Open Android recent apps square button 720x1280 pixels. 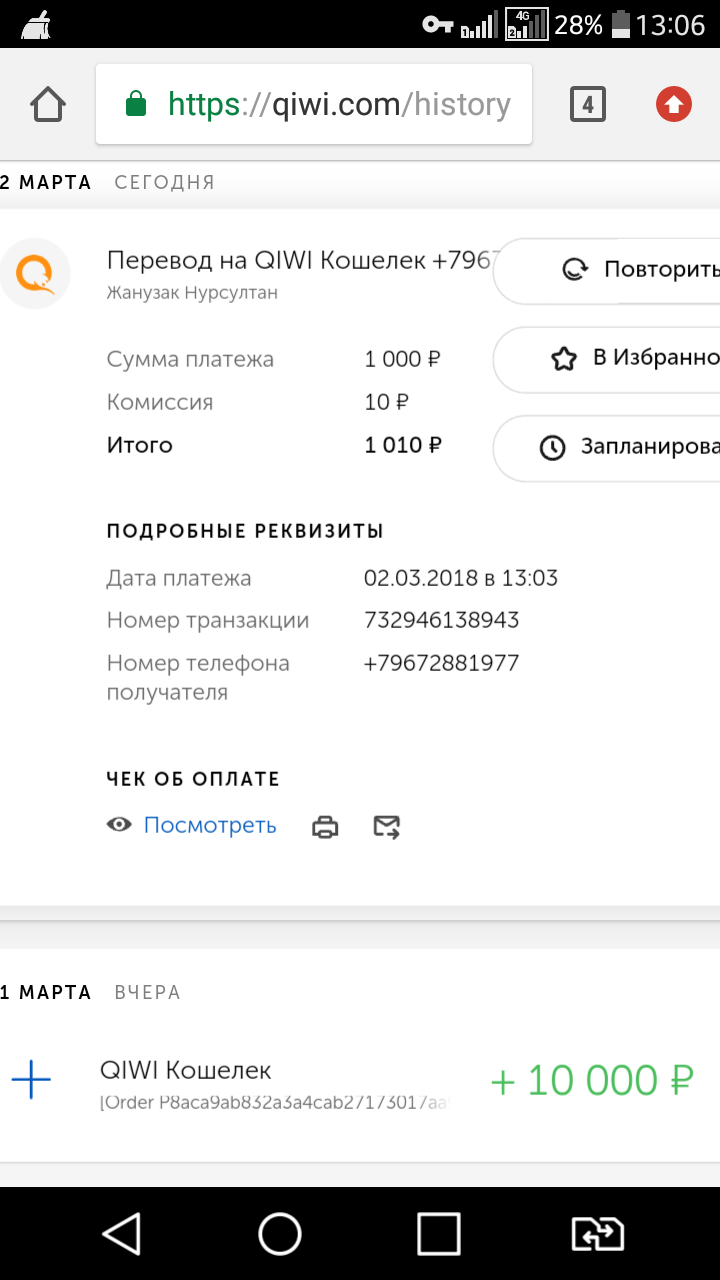[439, 1234]
